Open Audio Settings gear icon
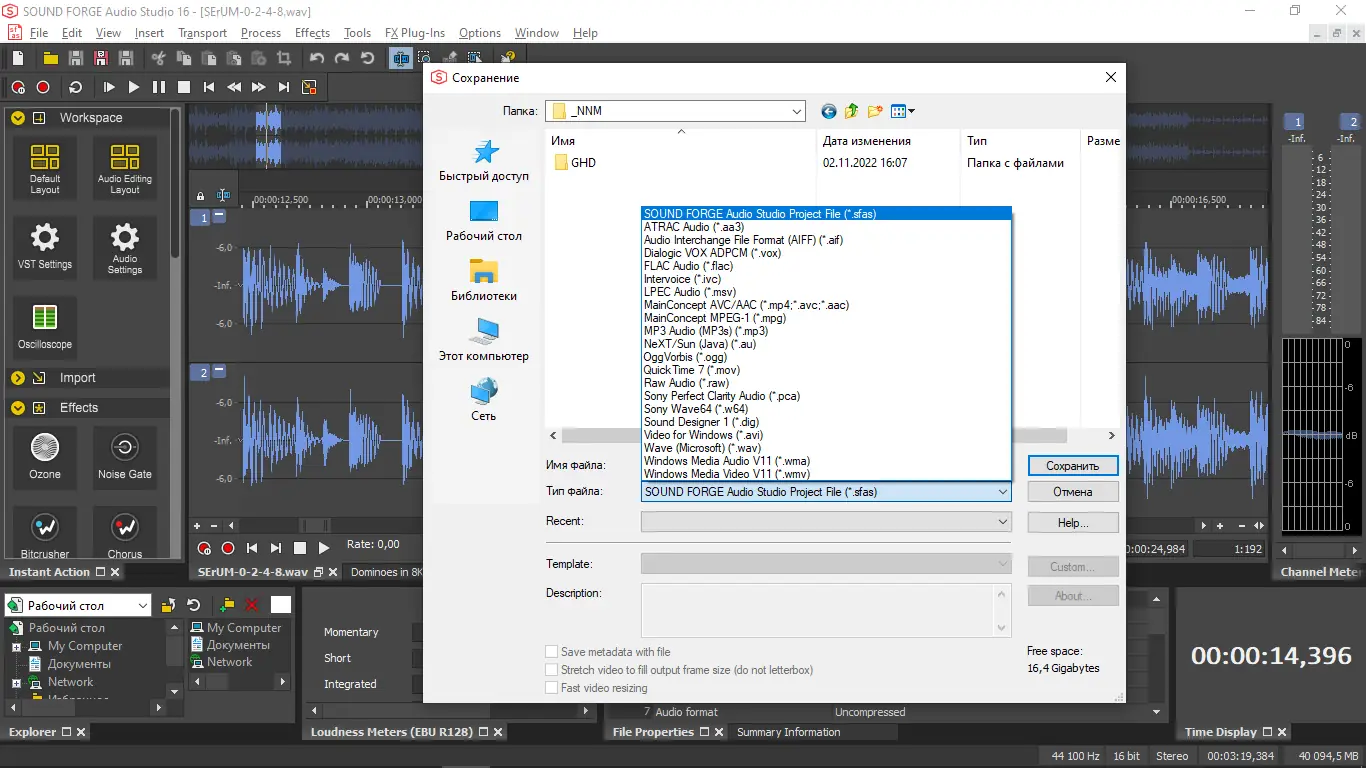The width and height of the screenshot is (1366, 768). [125, 247]
